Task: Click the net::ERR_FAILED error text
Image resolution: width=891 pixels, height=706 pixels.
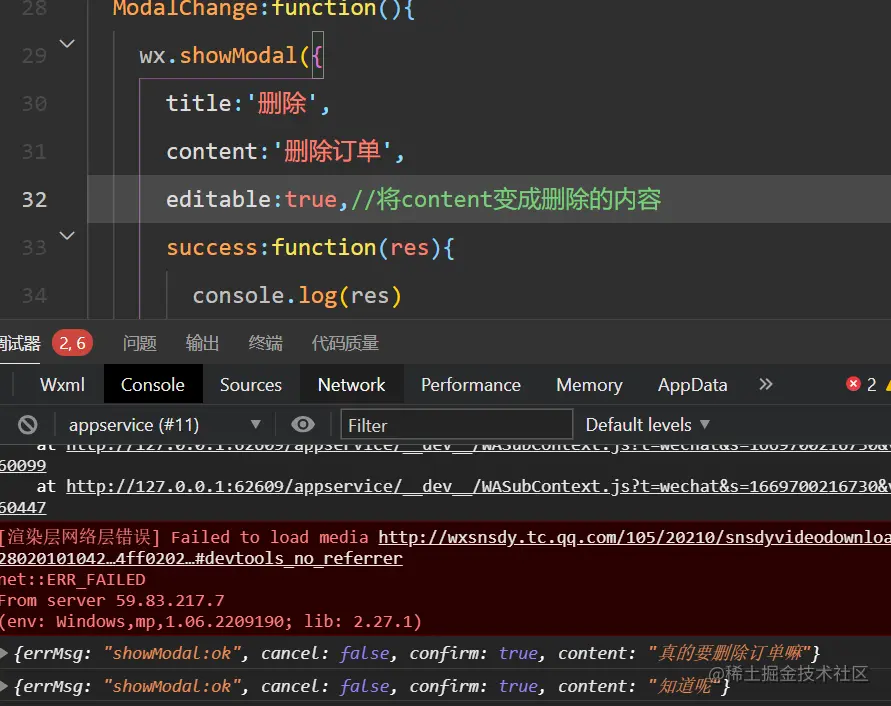Action: pyautogui.click(x=73, y=579)
